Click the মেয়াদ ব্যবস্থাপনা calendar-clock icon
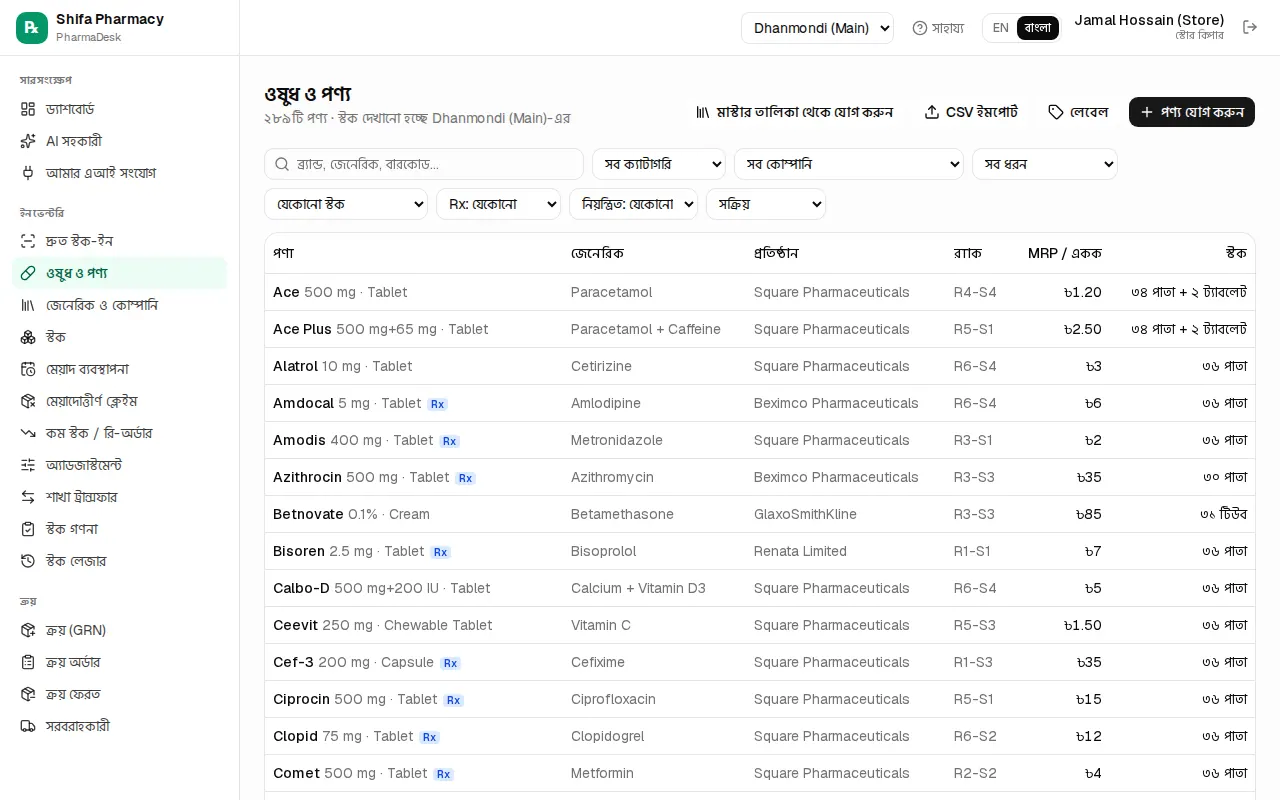This screenshot has height=800, width=1280. [x=28, y=369]
